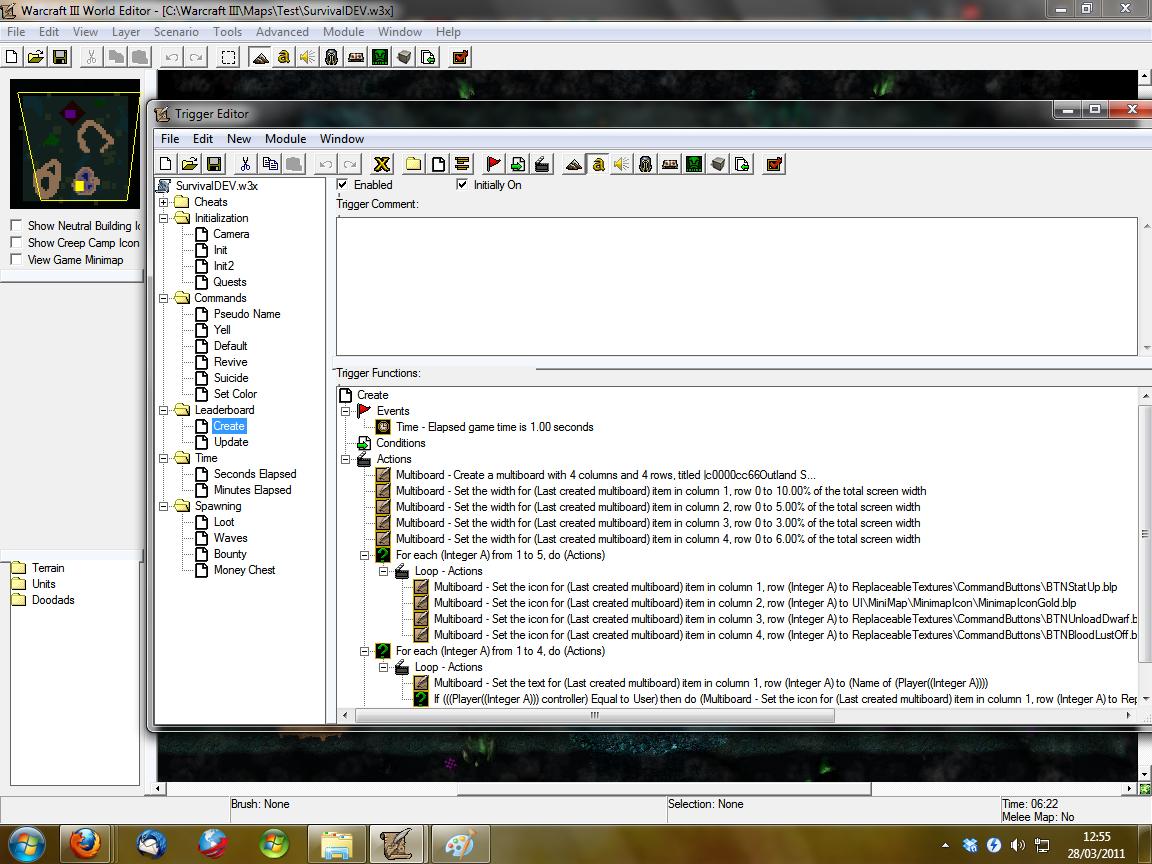Select the Update trigger under Leaderboard
1152x864 pixels.
click(x=231, y=442)
